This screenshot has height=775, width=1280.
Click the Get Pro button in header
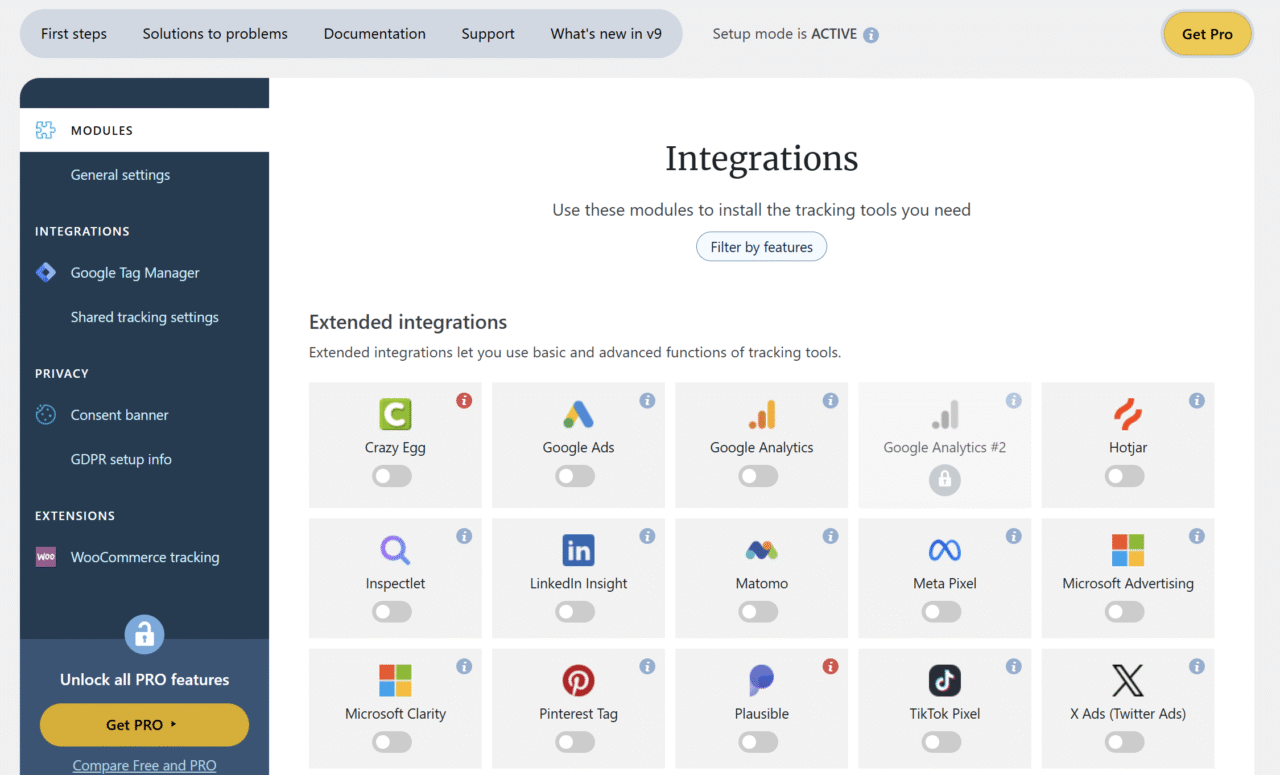[1207, 34]
